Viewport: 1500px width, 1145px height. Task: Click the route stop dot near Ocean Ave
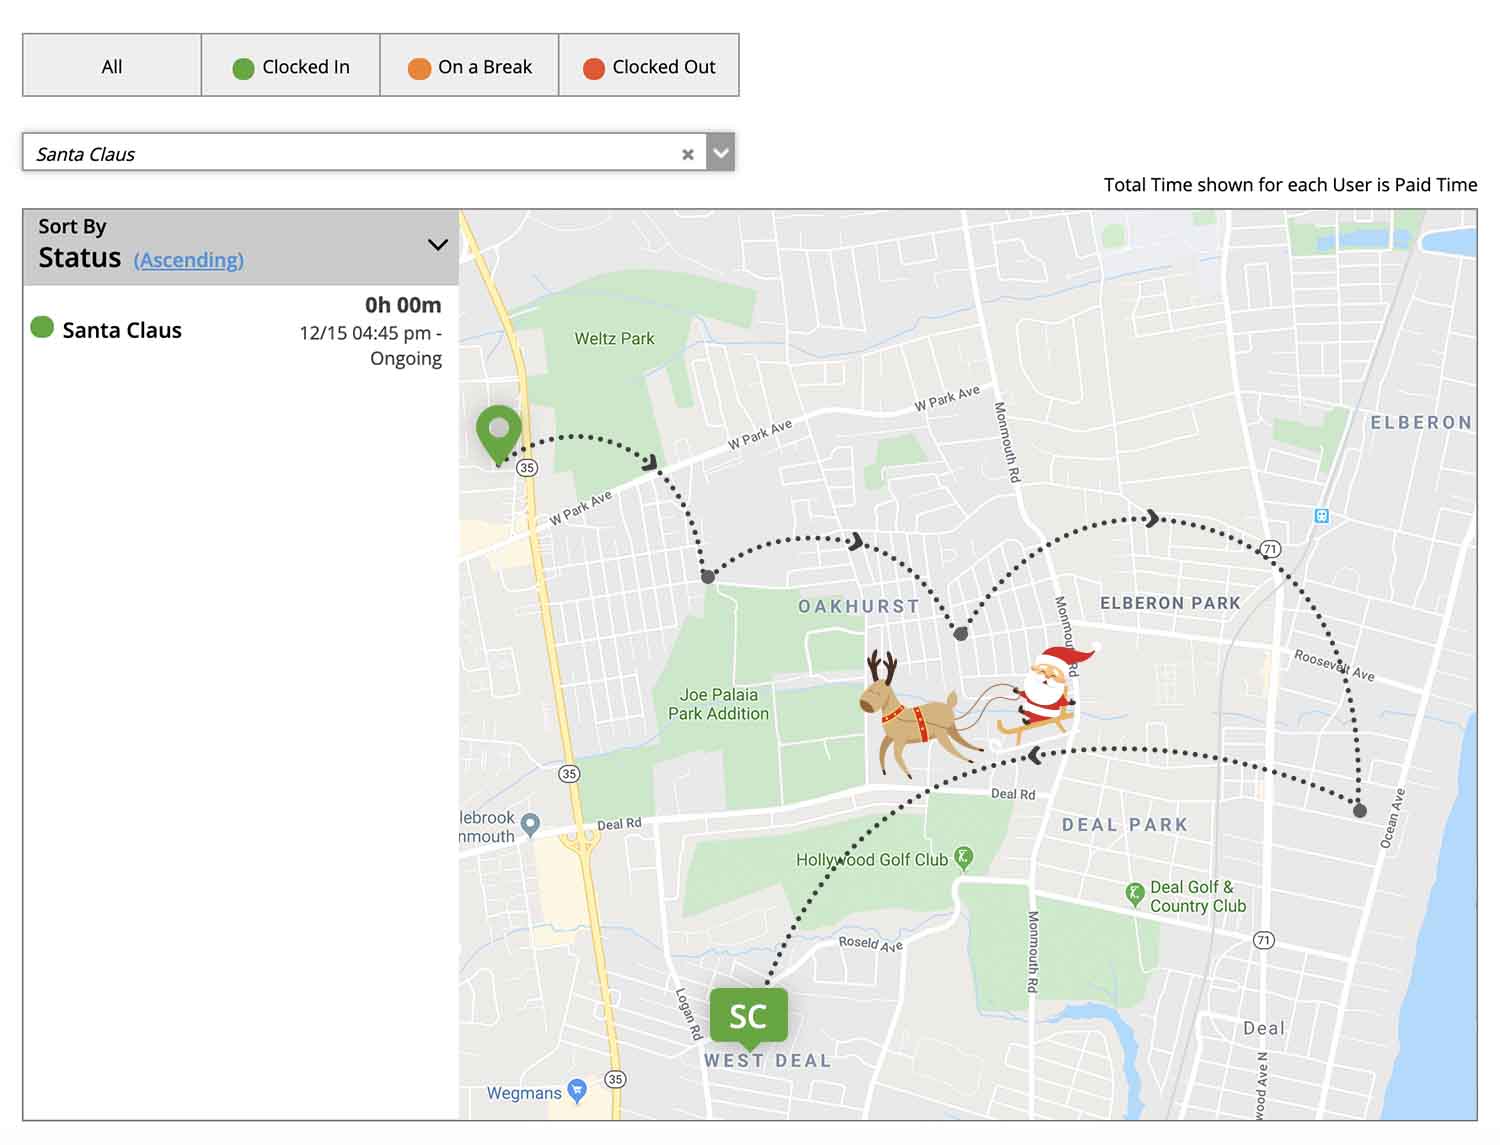[1360, 810]
